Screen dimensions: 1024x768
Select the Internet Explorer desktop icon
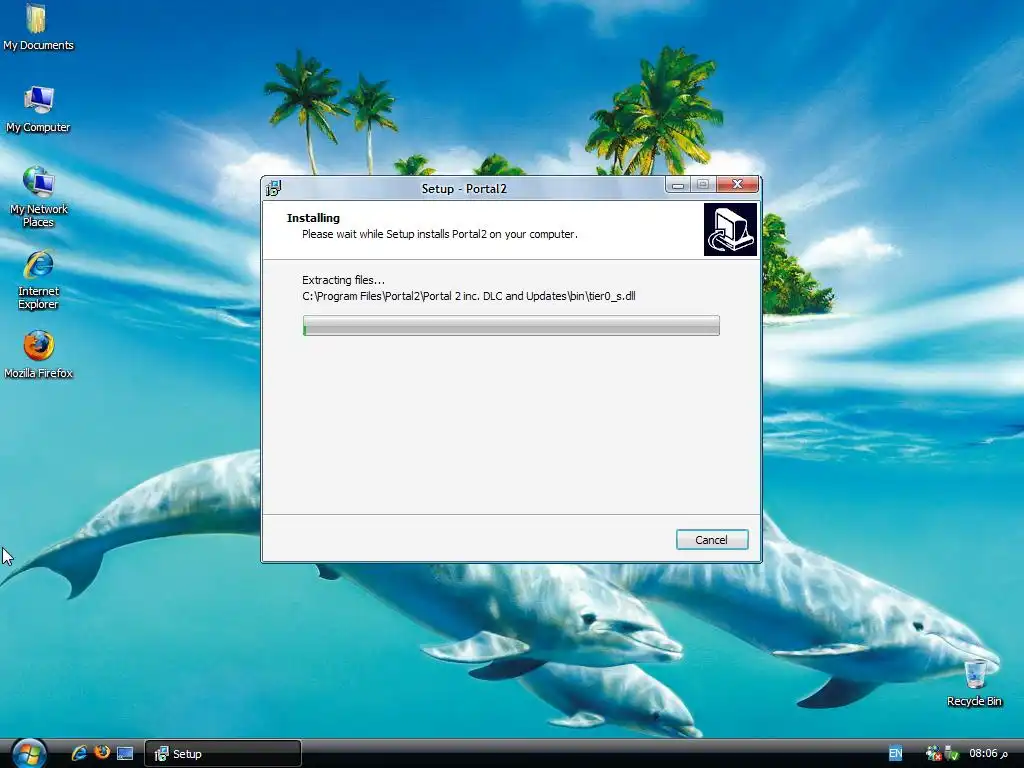(x=38, y=280)
